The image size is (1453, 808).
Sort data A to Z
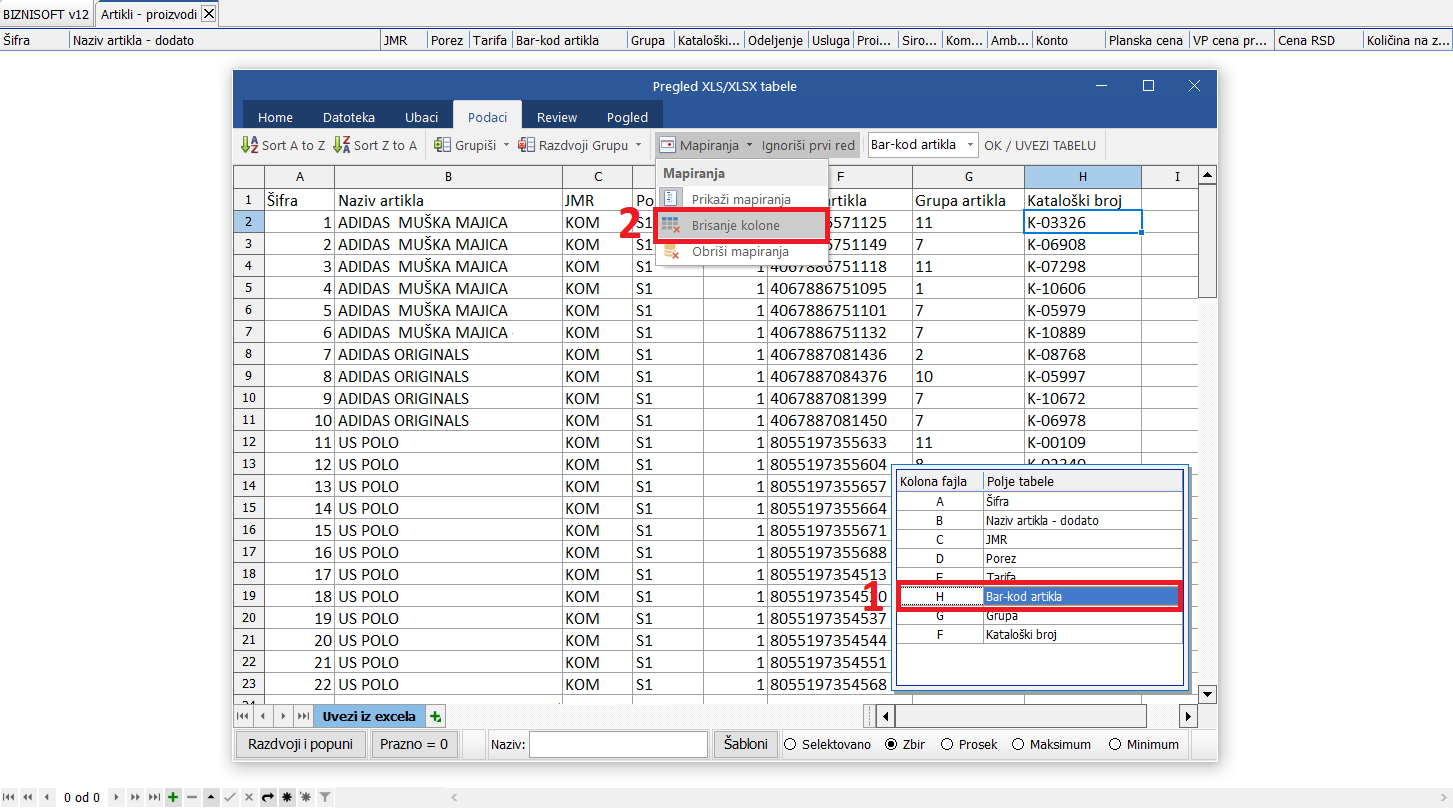pyautogui.click(x=283, y=145)
